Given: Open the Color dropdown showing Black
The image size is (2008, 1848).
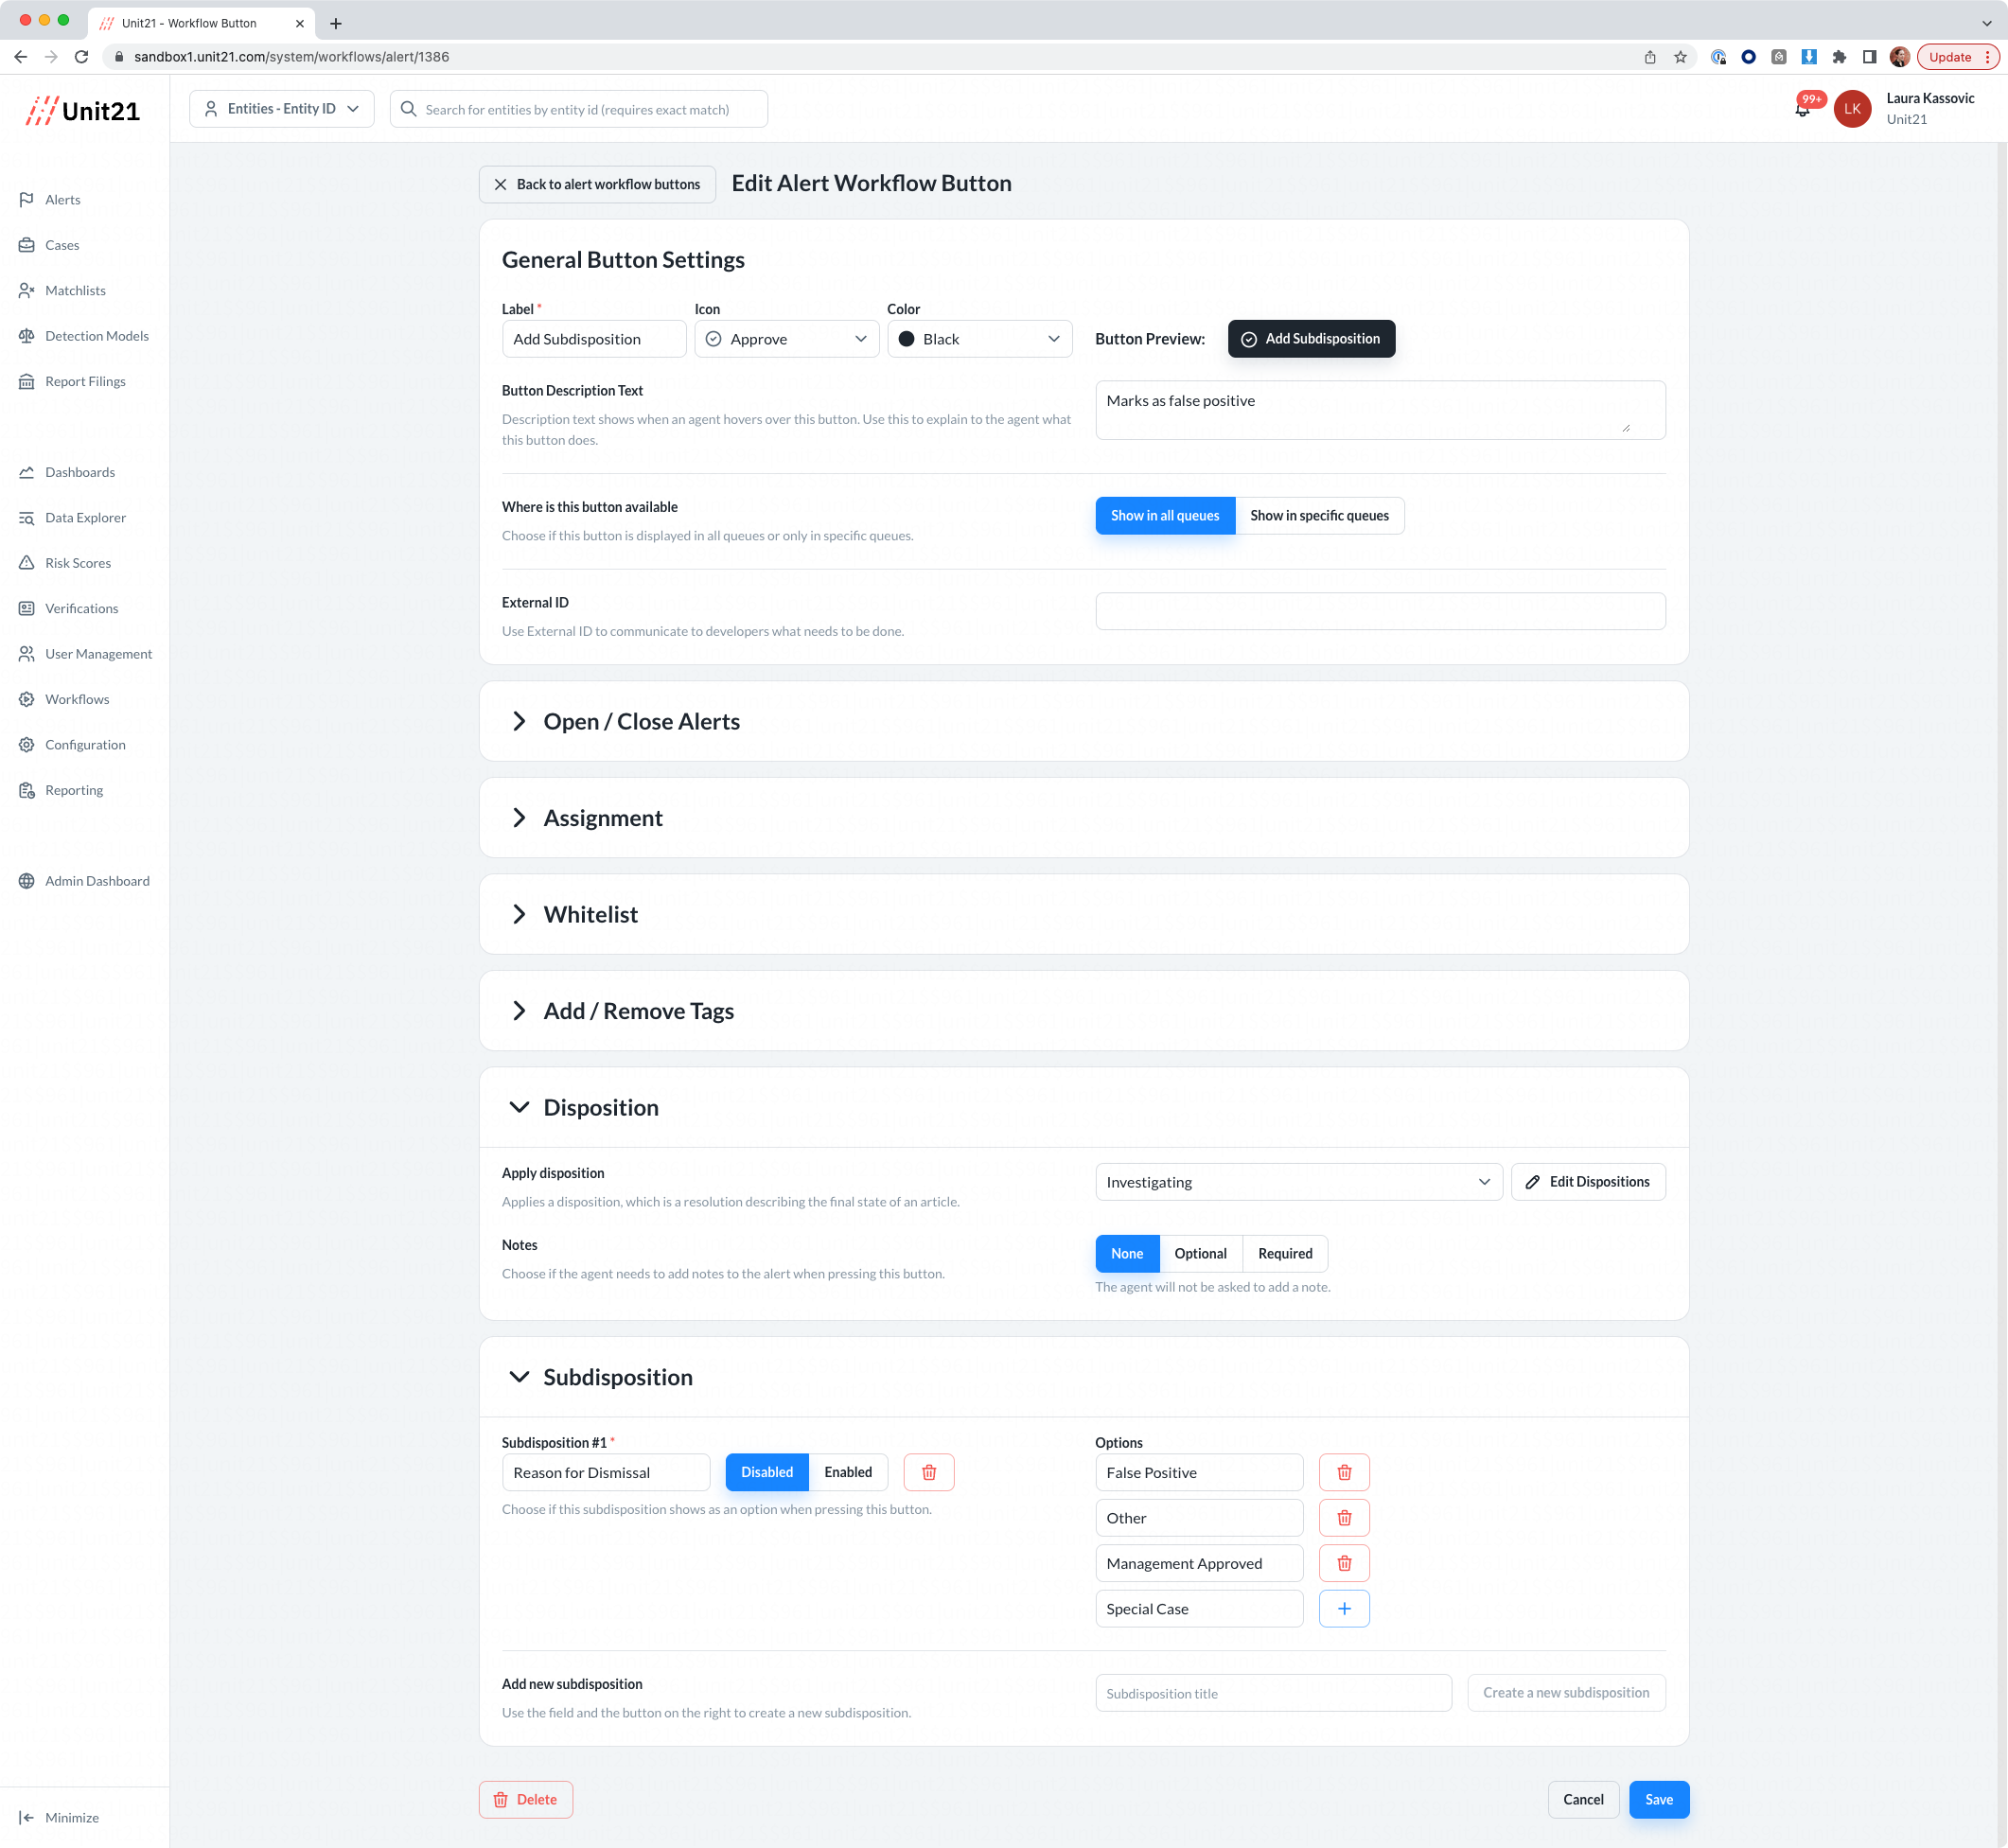Looking at the screenshot, I should [979, 339].
